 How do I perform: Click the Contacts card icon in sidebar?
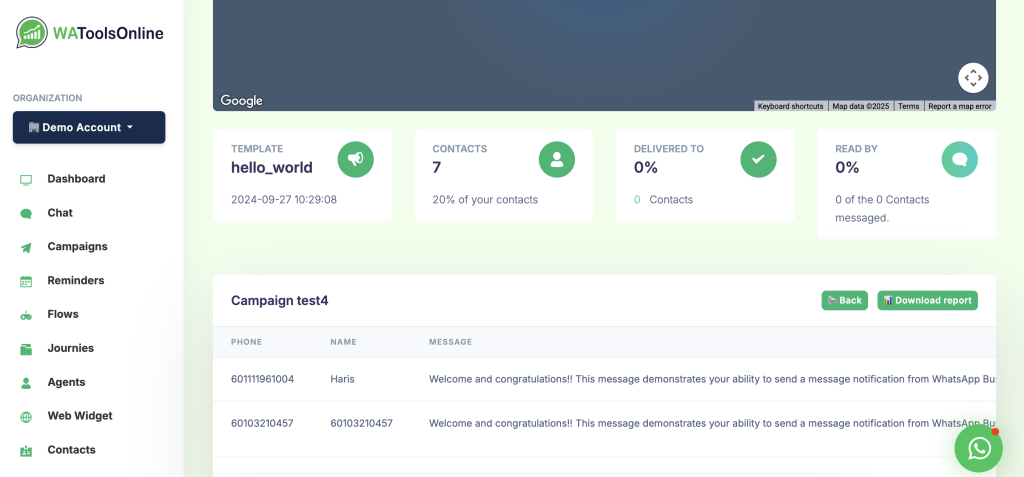(26, 451)
